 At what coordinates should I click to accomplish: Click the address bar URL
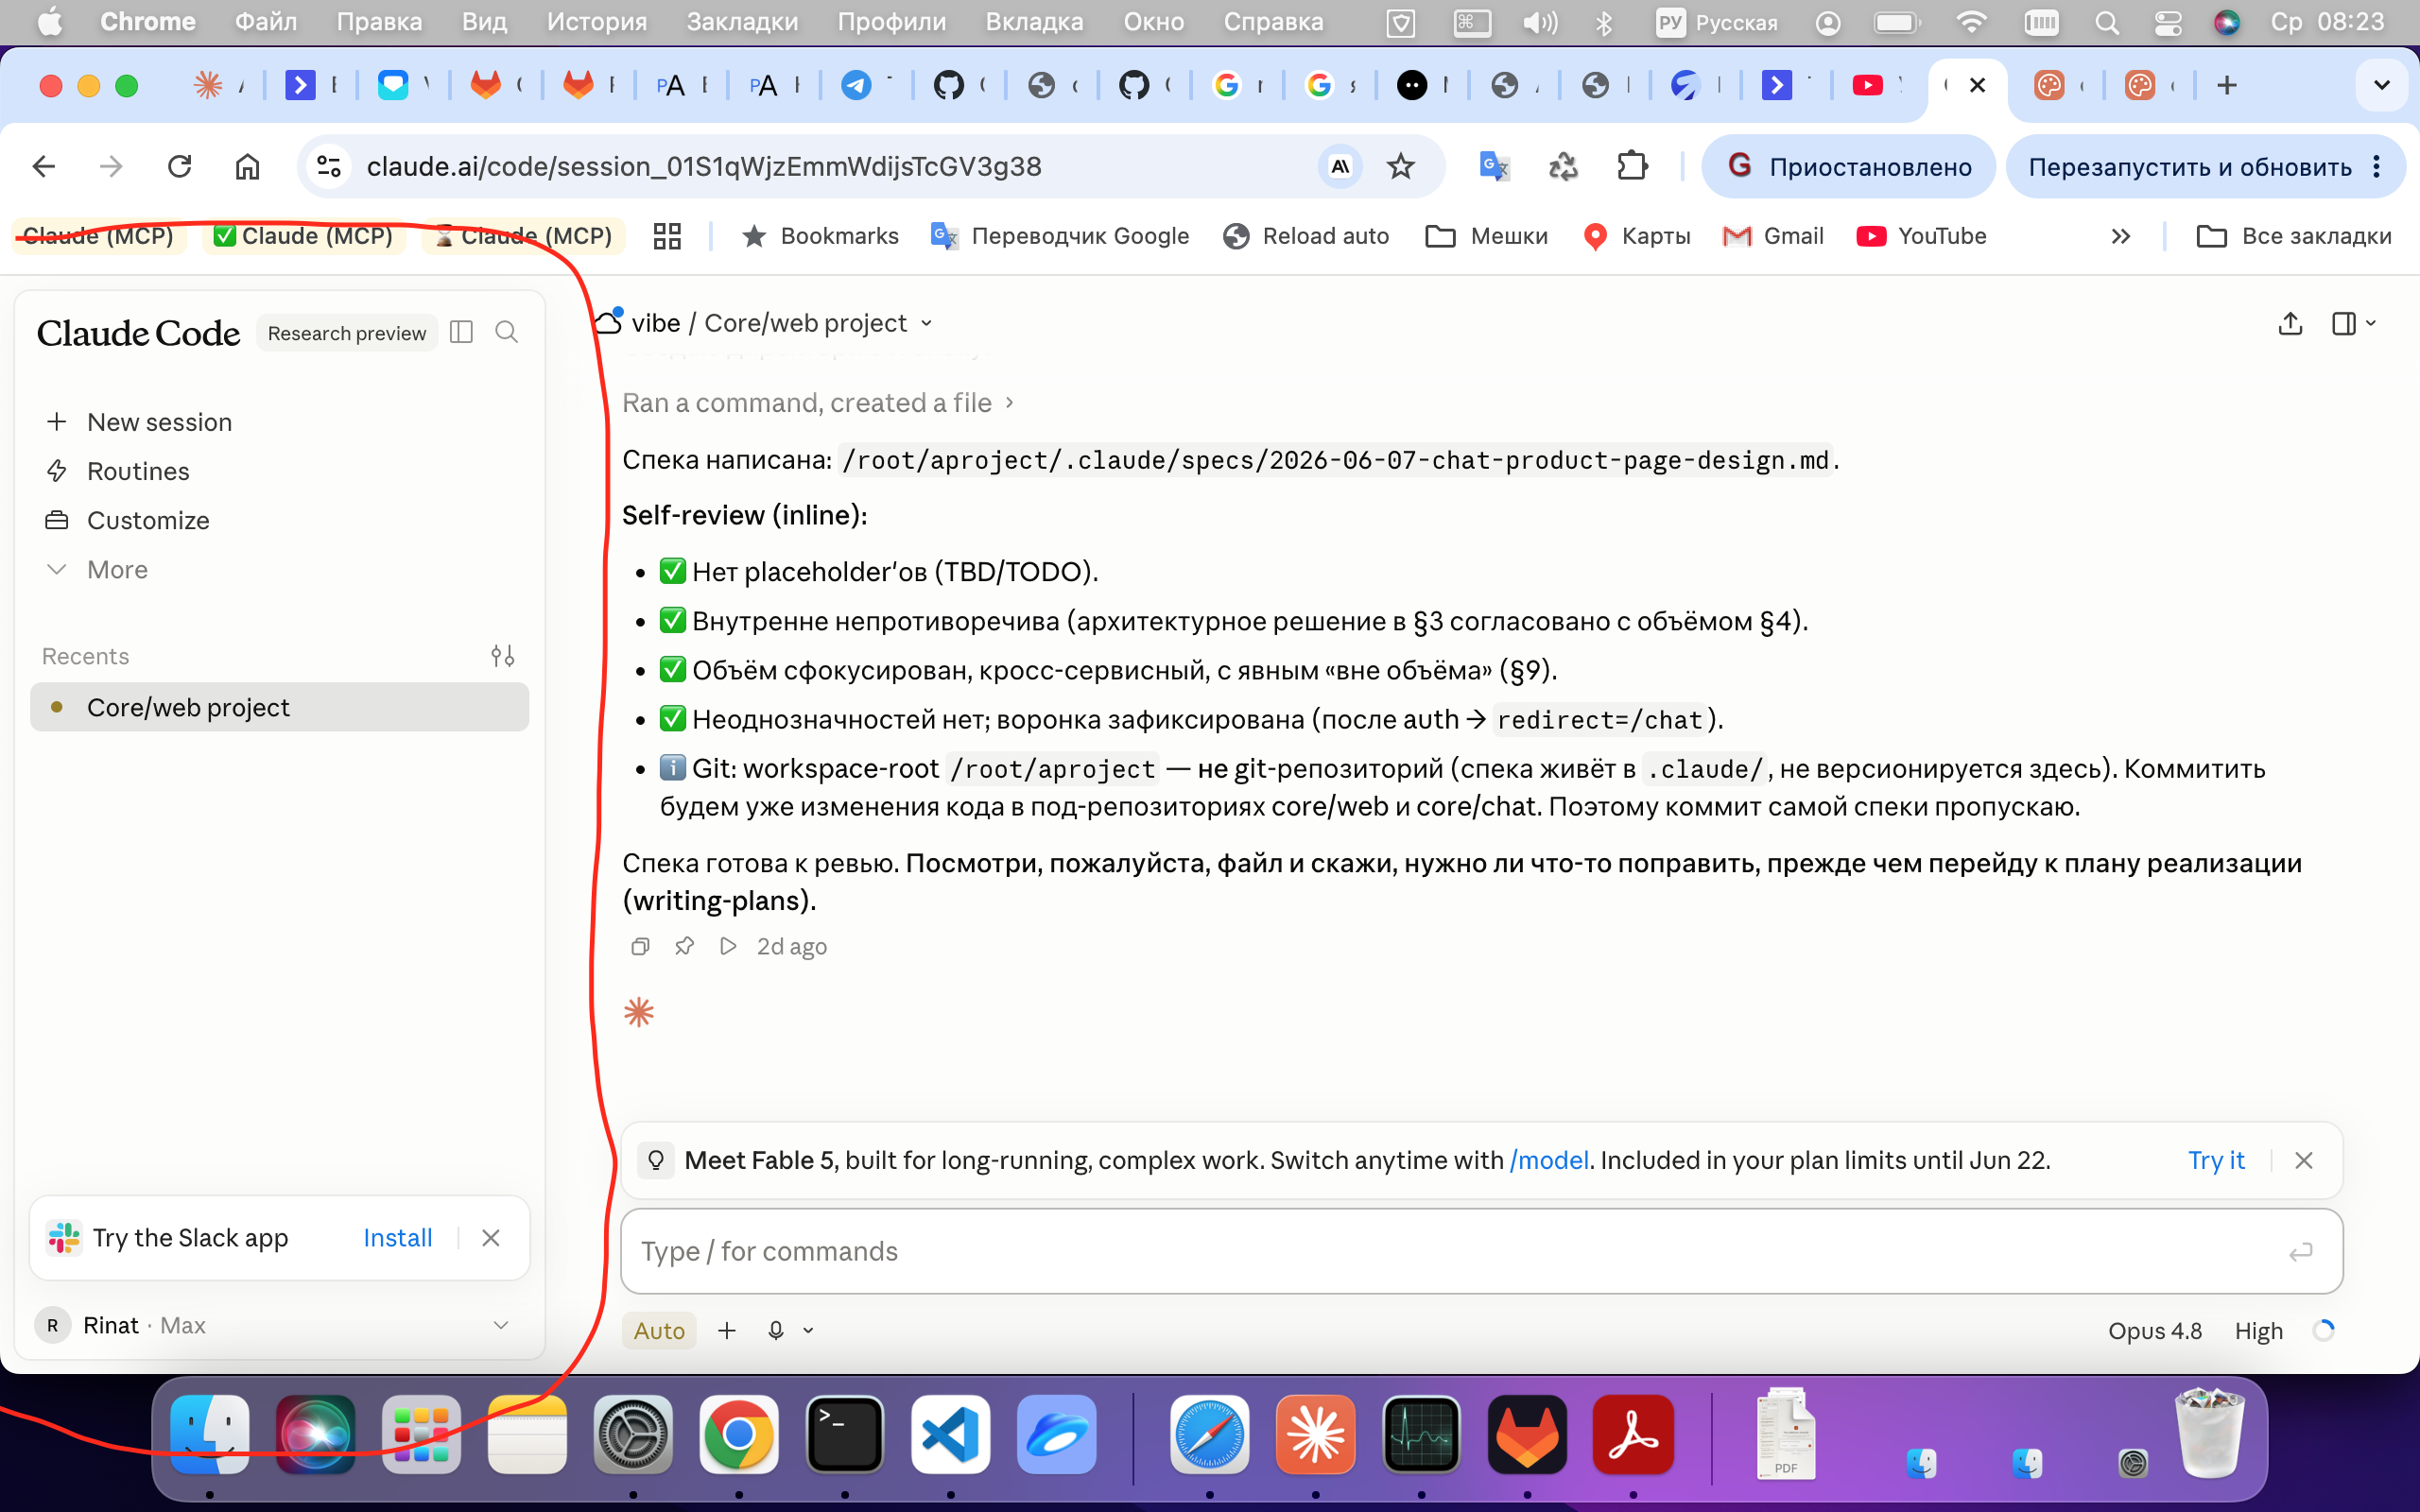click(x=704, y=166)
